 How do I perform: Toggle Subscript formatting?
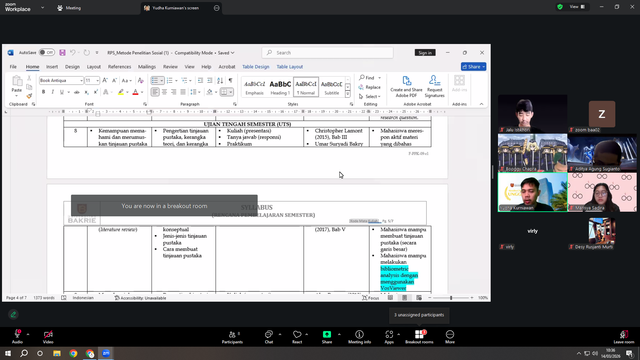pos(87,92)
